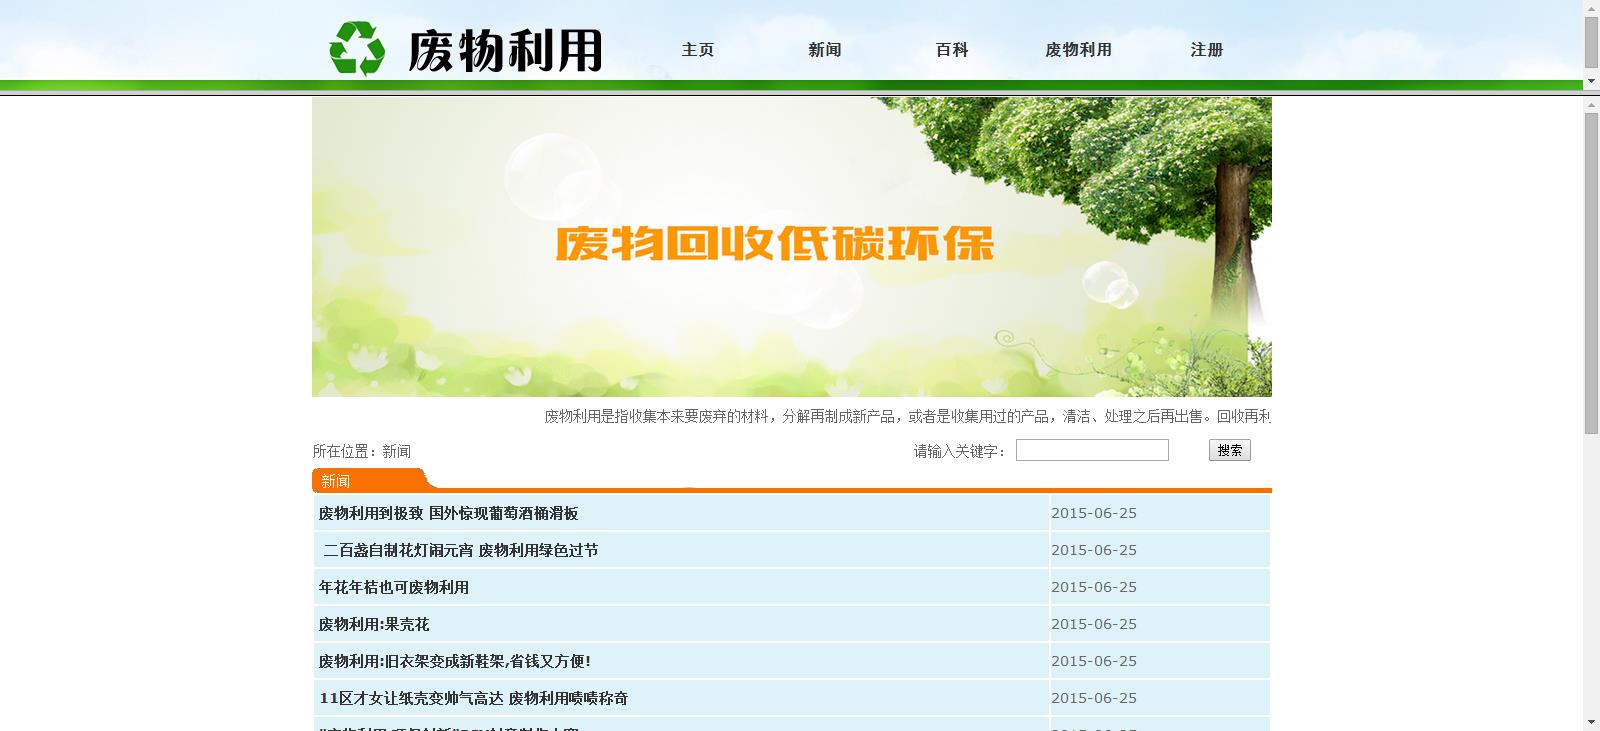Open the 废物利用:果壳花 news link
The image size is (1600, 731).
pos(373,624)
